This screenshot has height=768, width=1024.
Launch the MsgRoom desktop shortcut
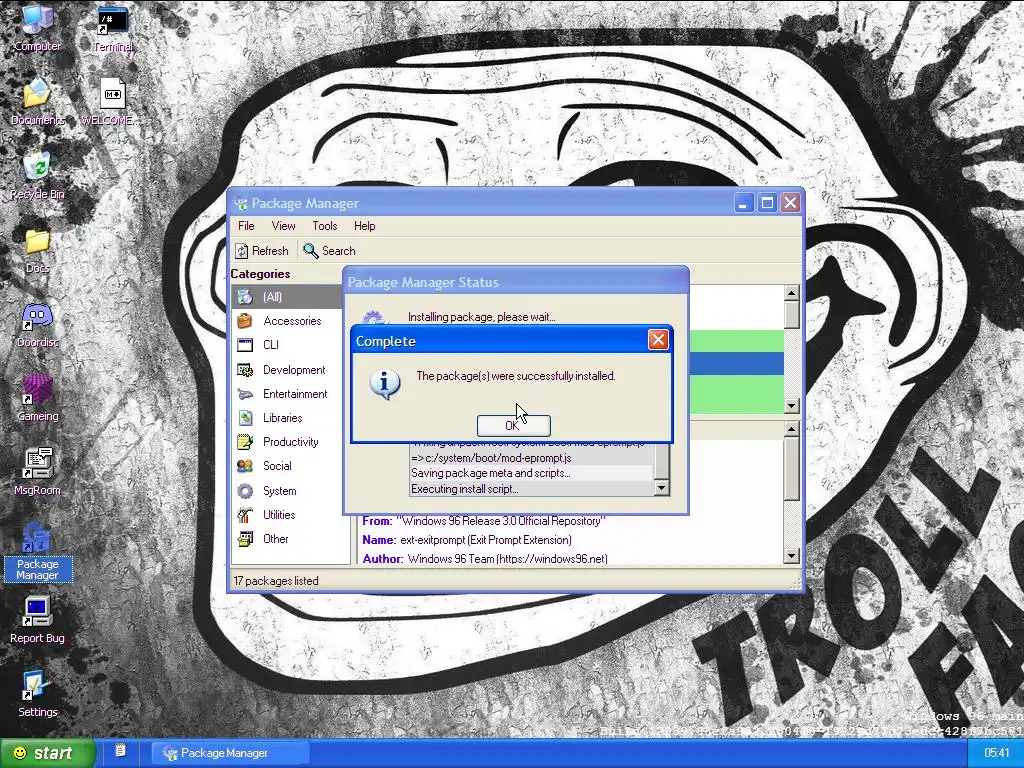37,472
